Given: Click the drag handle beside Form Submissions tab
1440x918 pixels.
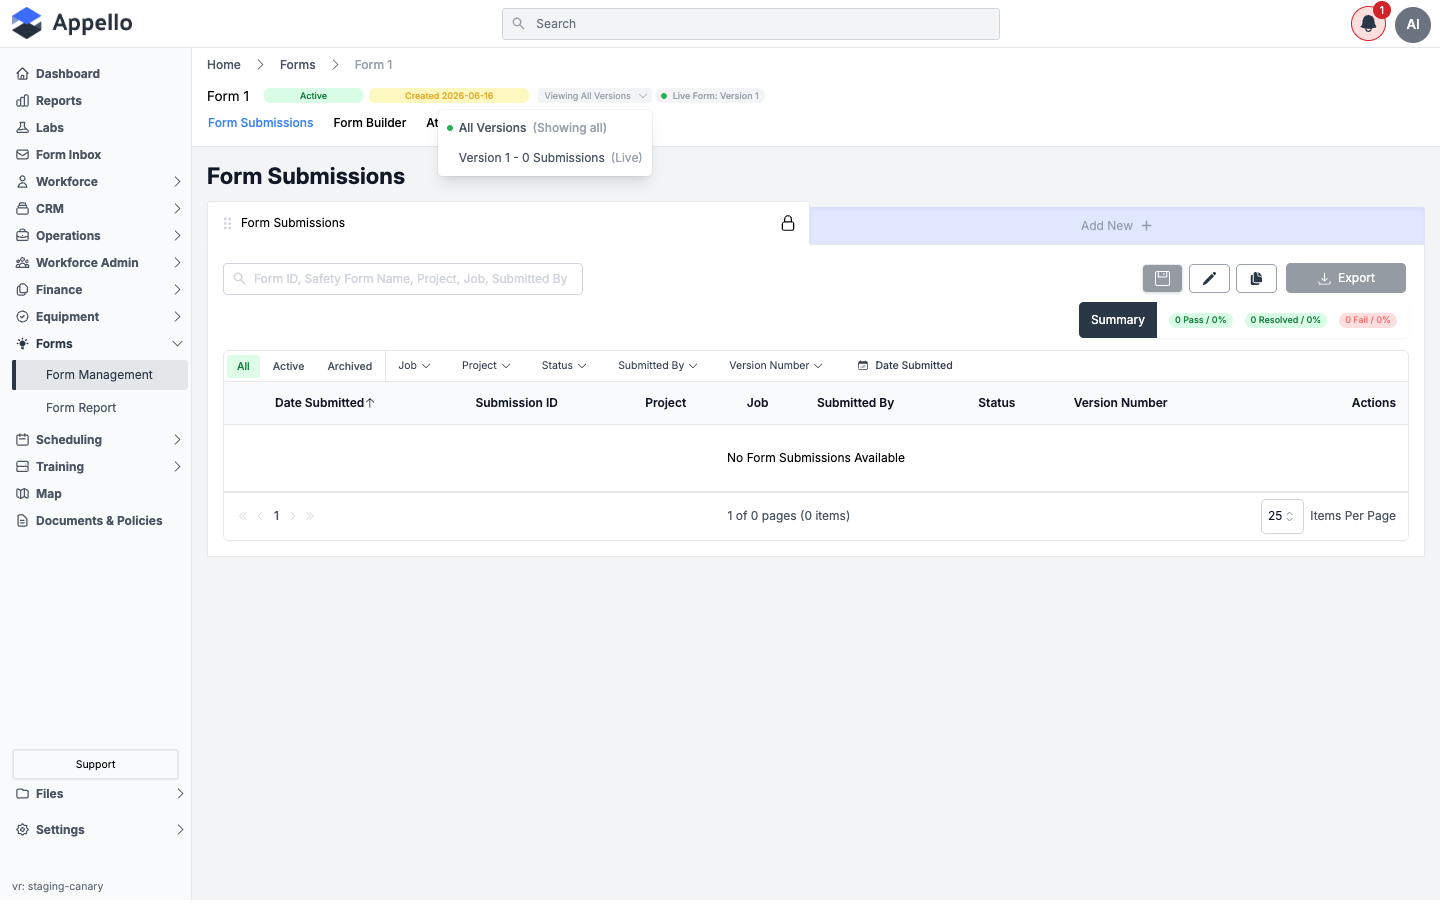Looking at the screenshot, I should pos(227,223).
